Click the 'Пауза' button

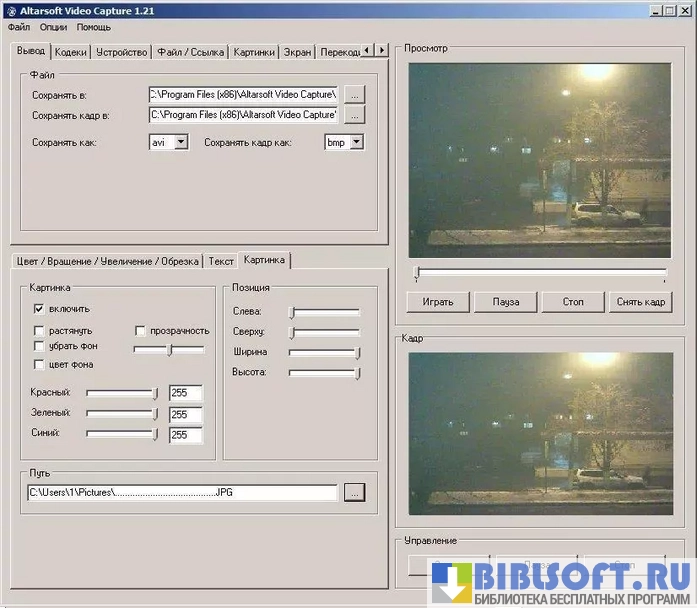coord(506,301)
